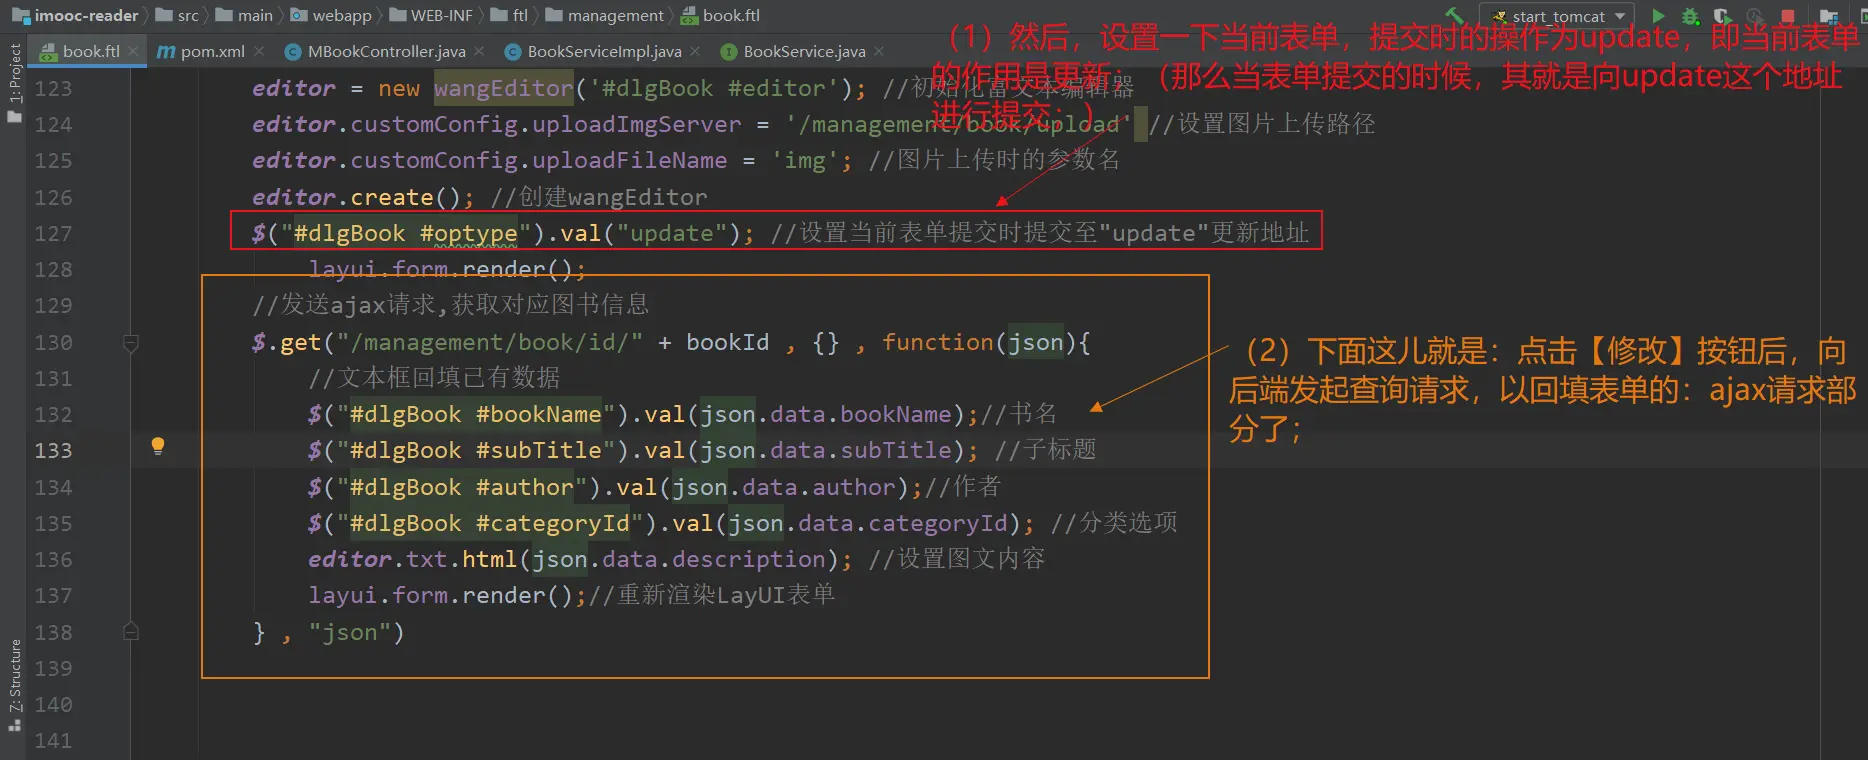This screenshot has height=760, width=1868.
Task: Click the ftl breadcrumb folder
Action: pyautogui.click(x=509, y=15)
